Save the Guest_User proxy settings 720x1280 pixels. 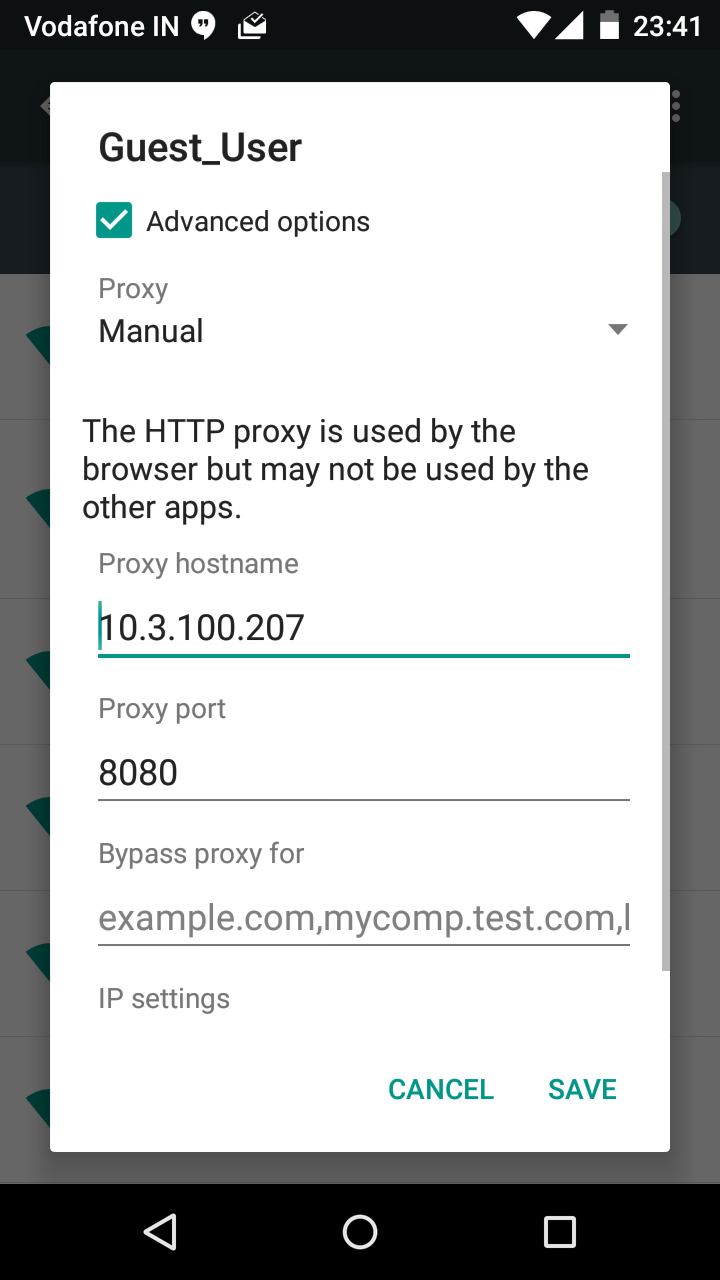(582, 1089)
